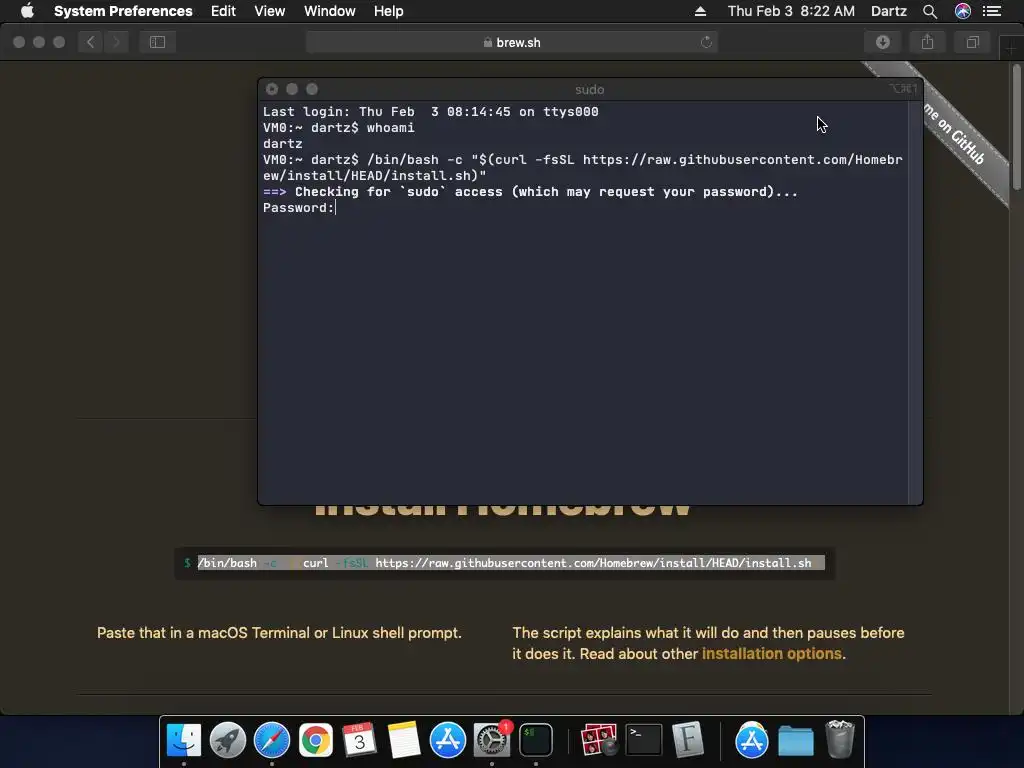Open Notification Center list icon

click(992, 11)
